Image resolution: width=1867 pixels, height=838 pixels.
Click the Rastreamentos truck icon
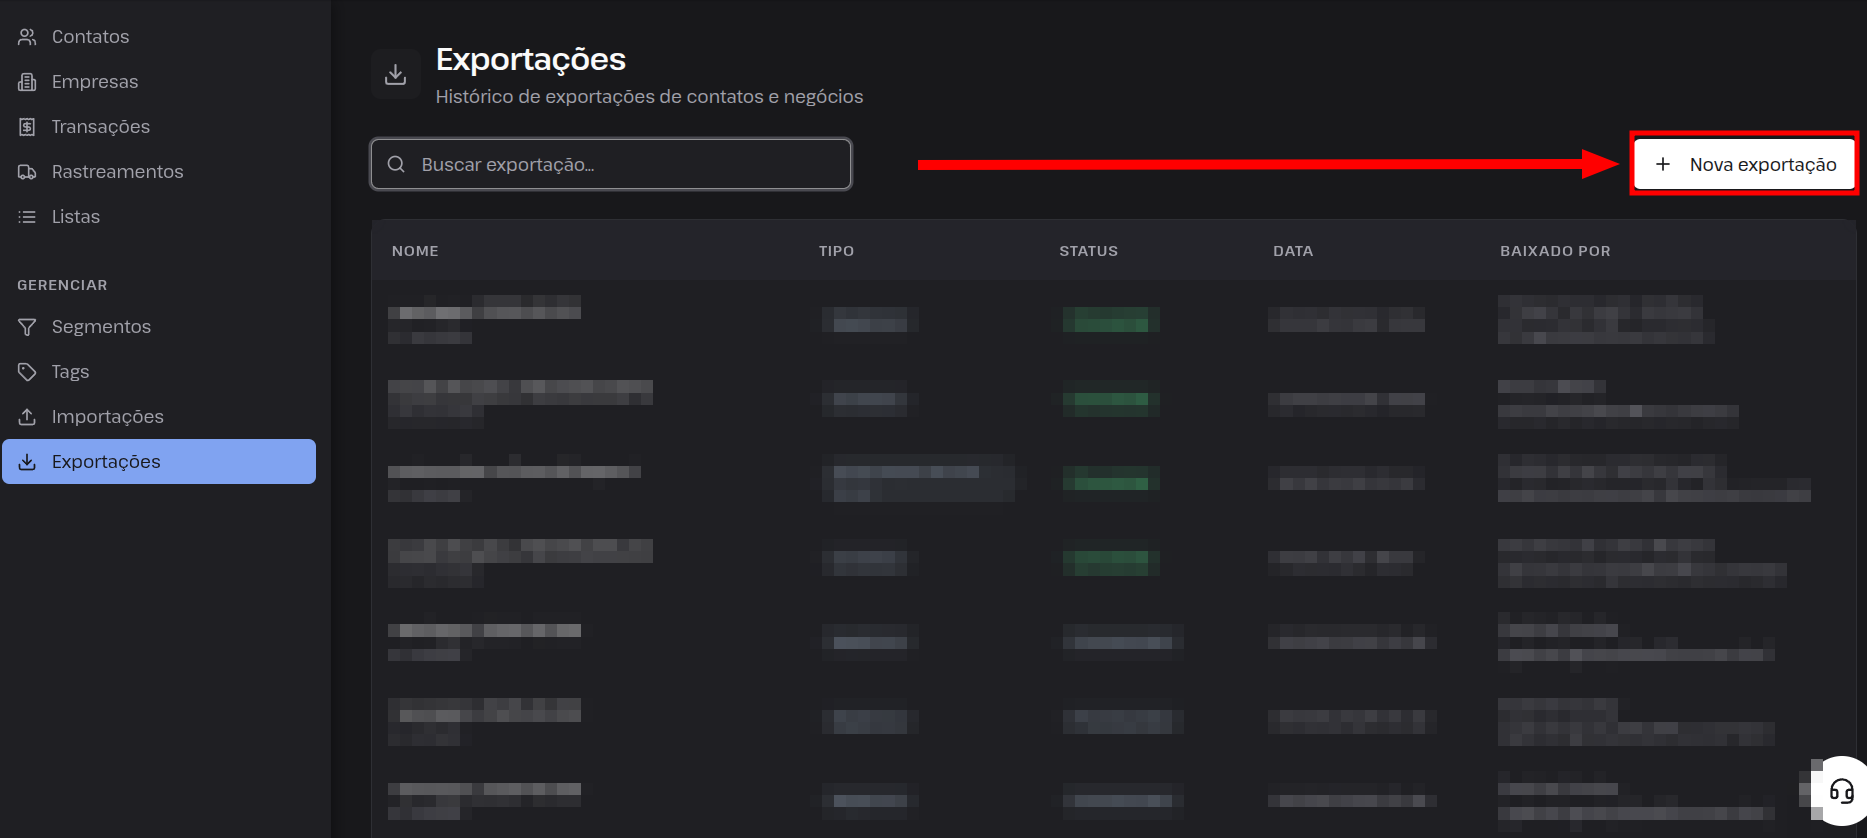click(x=27, y=172)
